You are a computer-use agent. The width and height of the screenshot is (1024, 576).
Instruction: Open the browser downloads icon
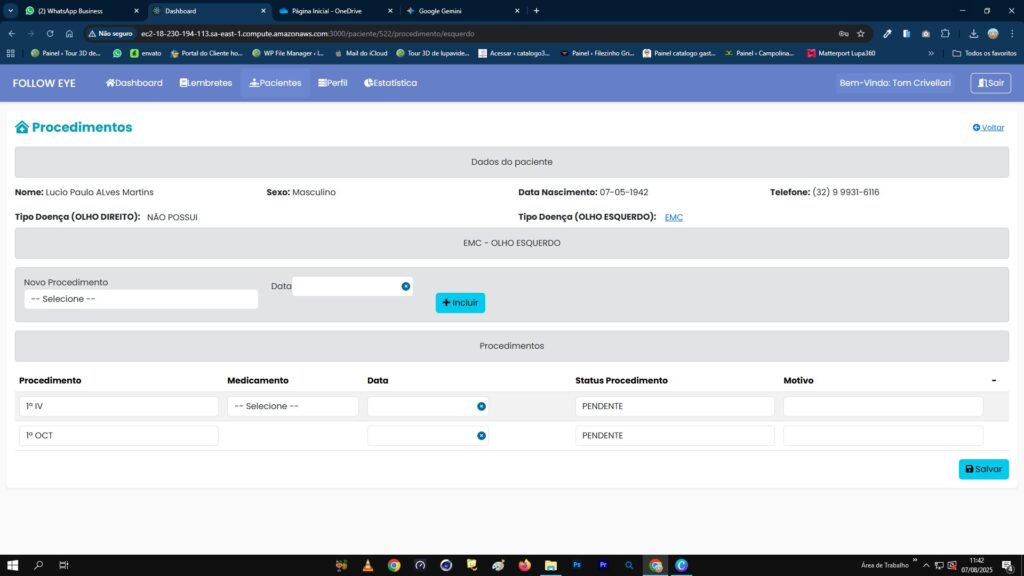[973, 33]
